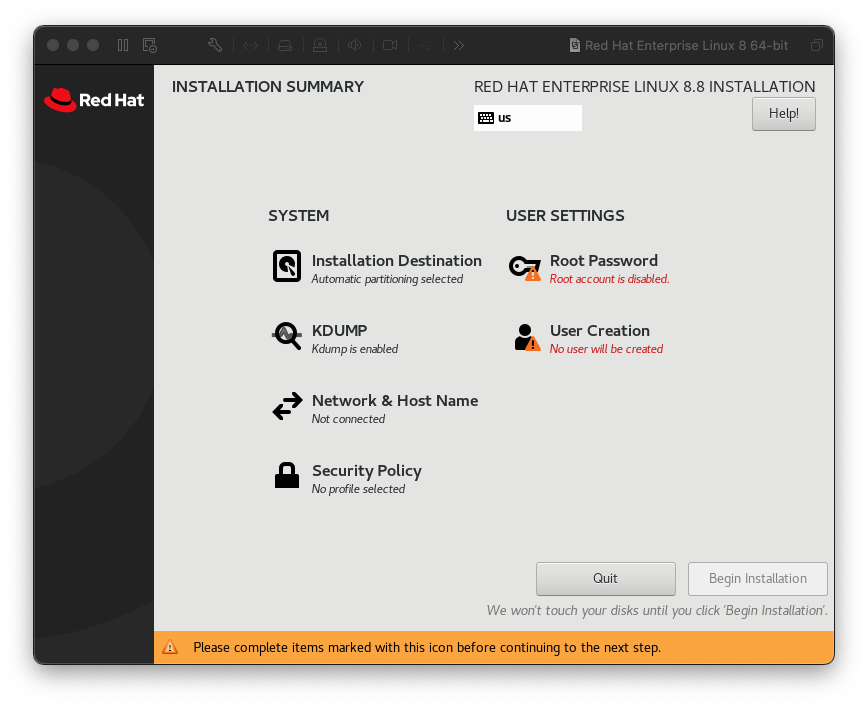Open the Security Policy settings
Viewport: 868px width, 706px height.
[x=348, y=477]
